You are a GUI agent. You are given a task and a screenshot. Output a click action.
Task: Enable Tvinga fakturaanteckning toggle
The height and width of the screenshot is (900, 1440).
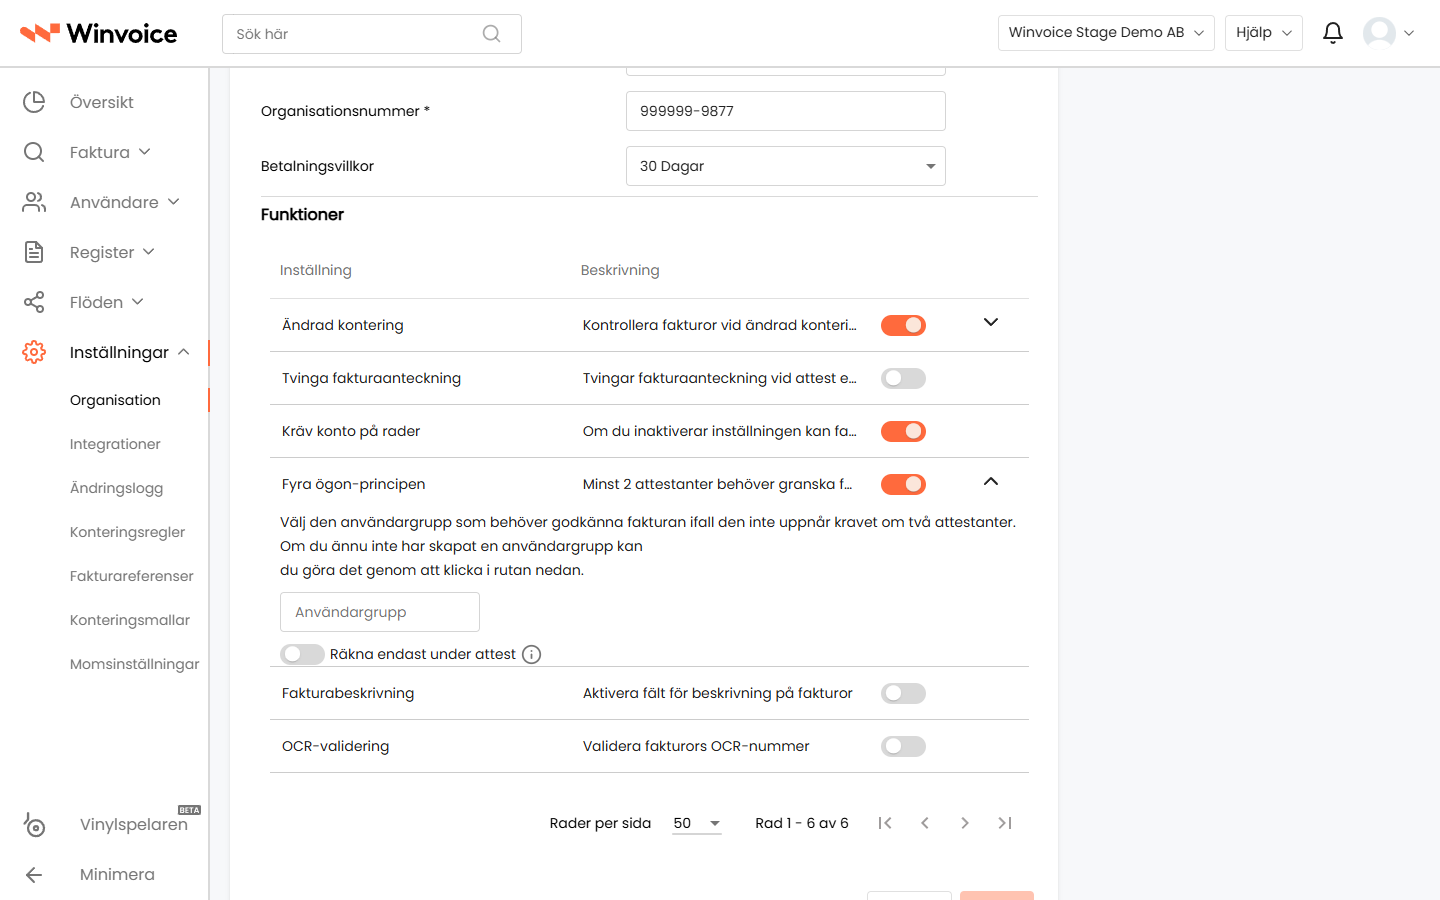click(903, 378)
